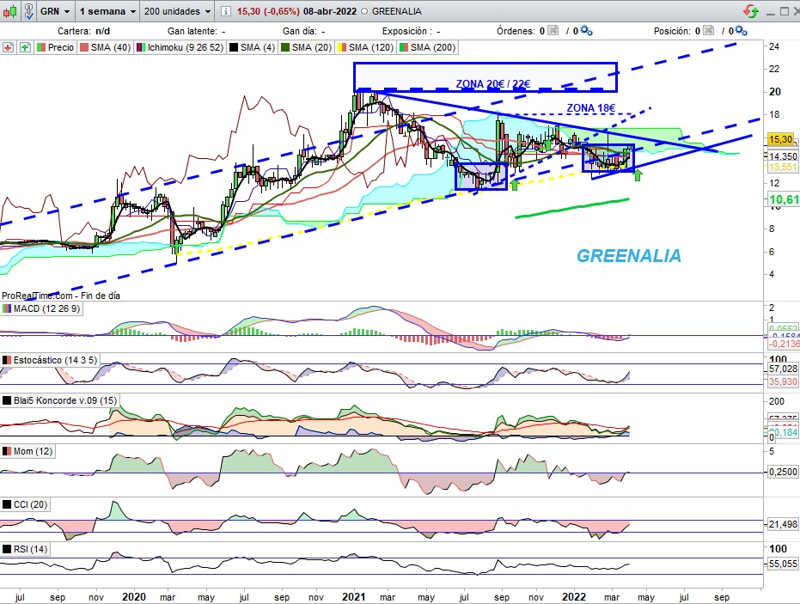Open the SMA (40) indicator label

pyautogui.click(x=105, y=47)
